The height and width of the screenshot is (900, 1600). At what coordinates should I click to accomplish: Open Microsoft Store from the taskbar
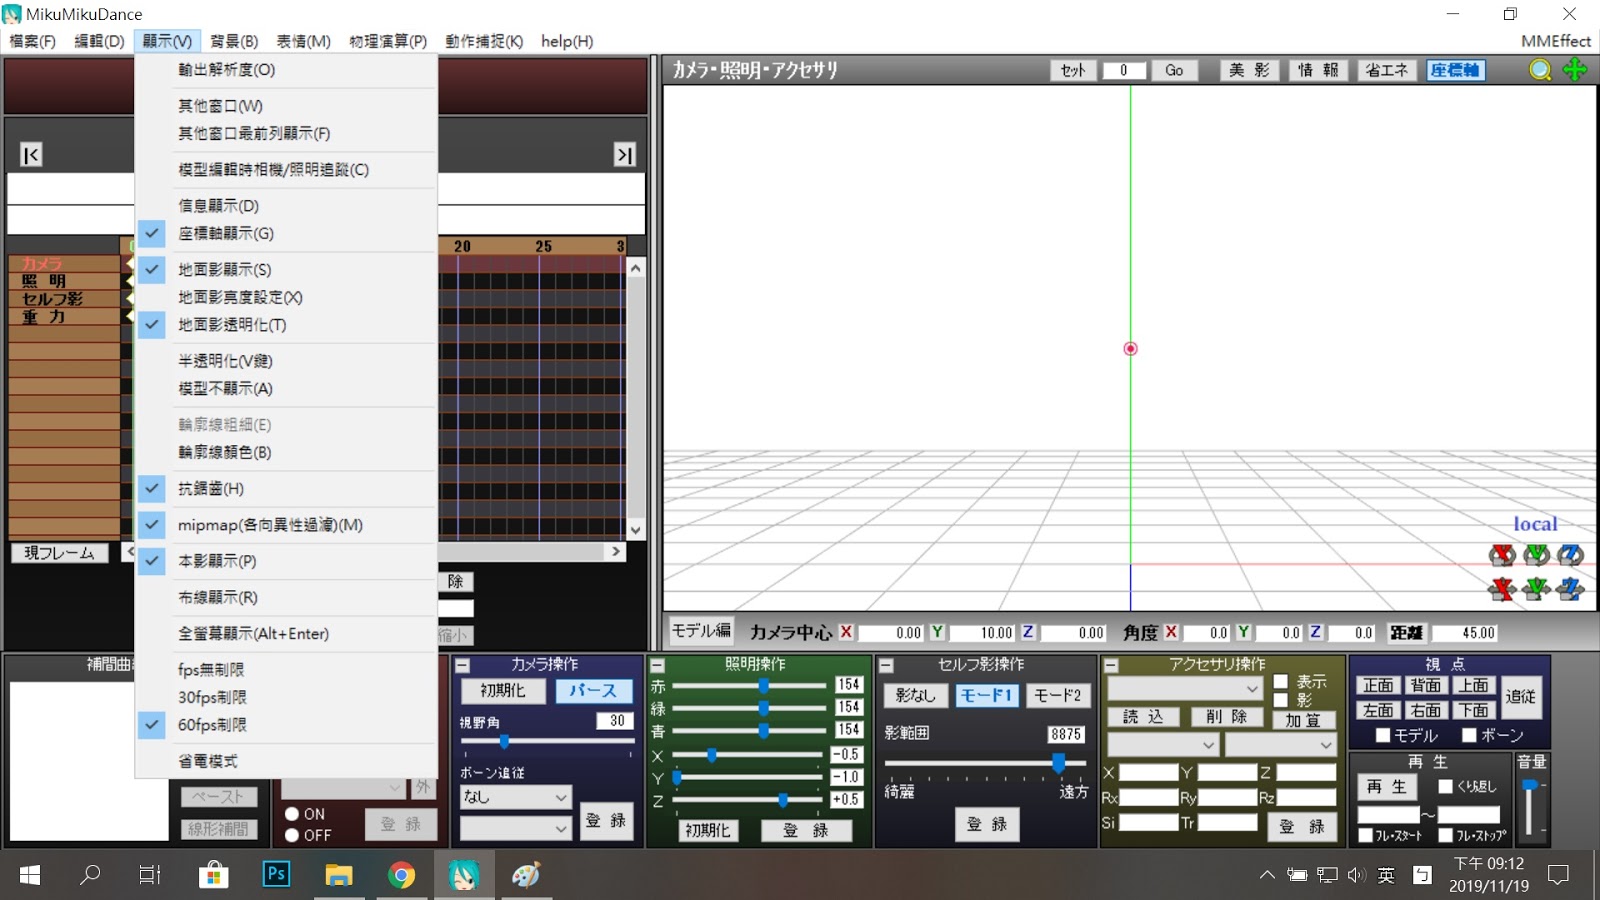(212, 875)
